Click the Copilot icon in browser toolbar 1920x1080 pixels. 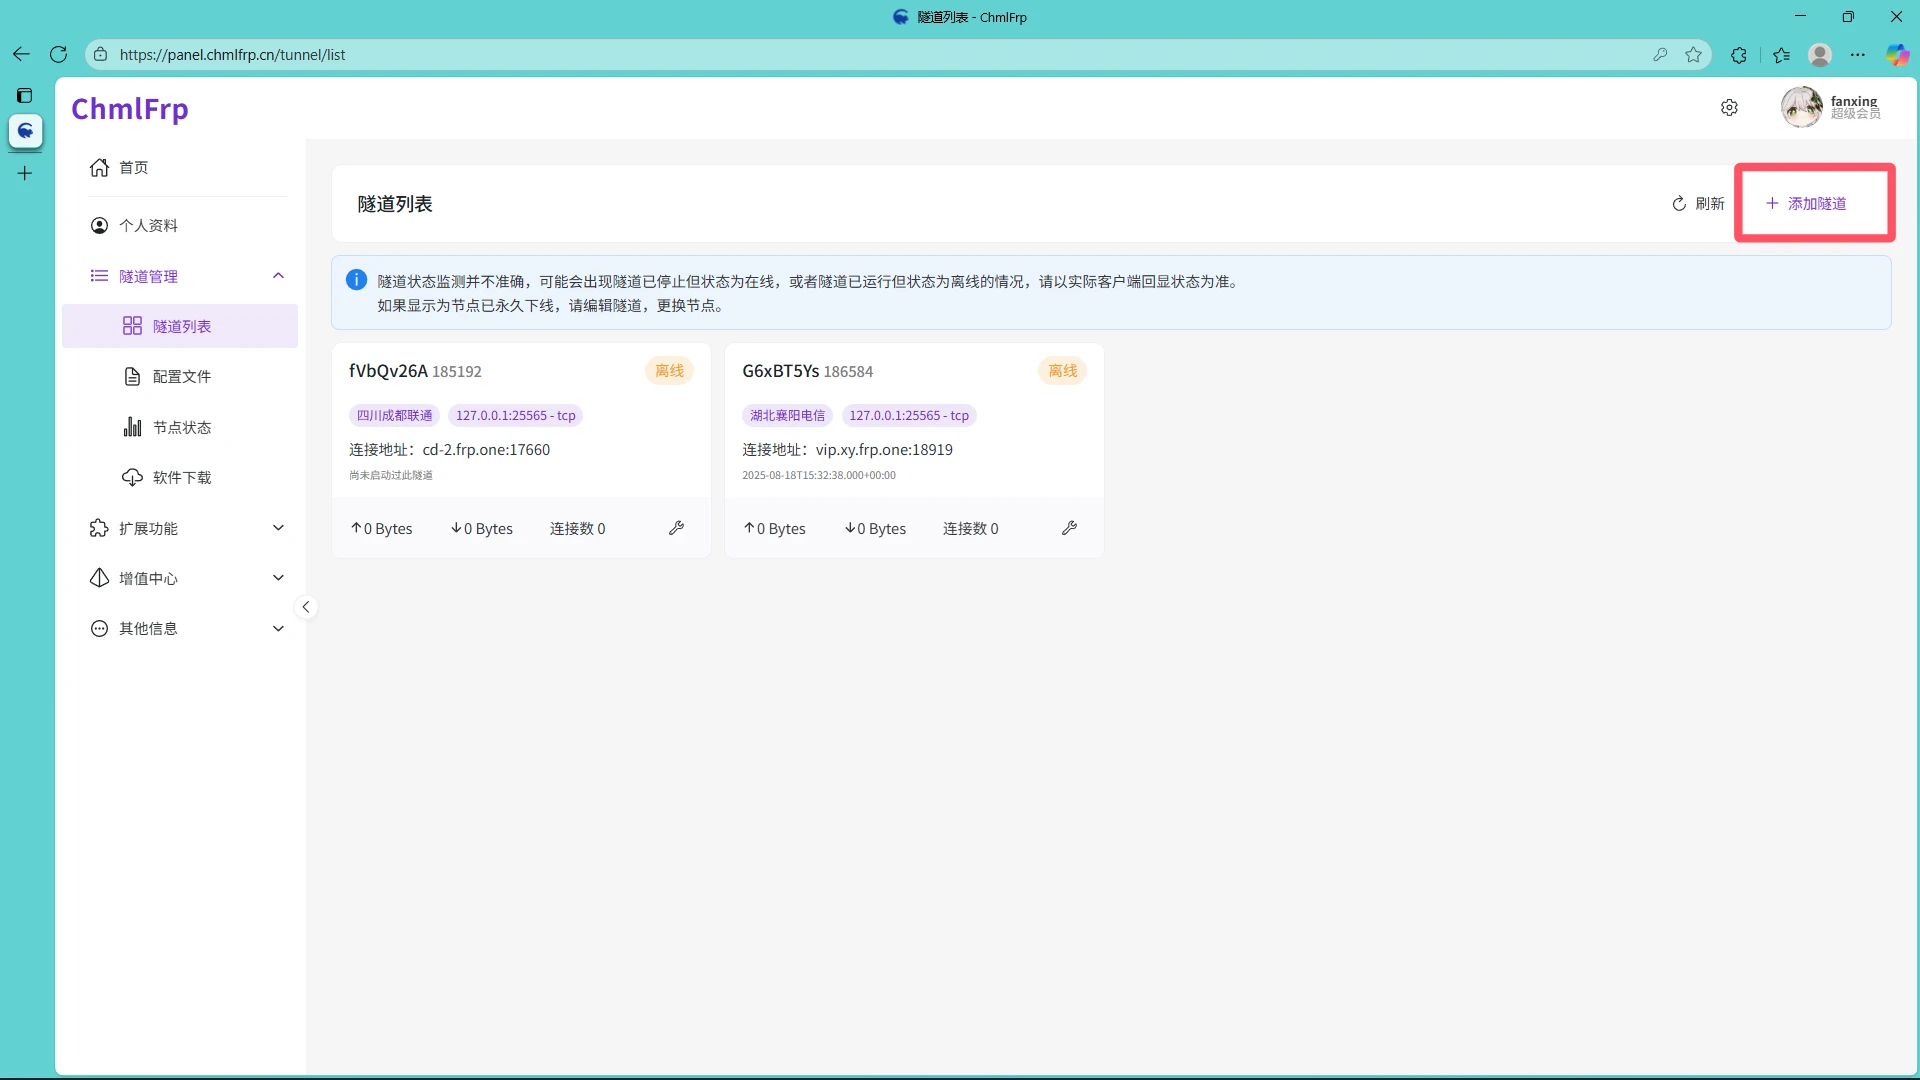[x=1897, y=55]
